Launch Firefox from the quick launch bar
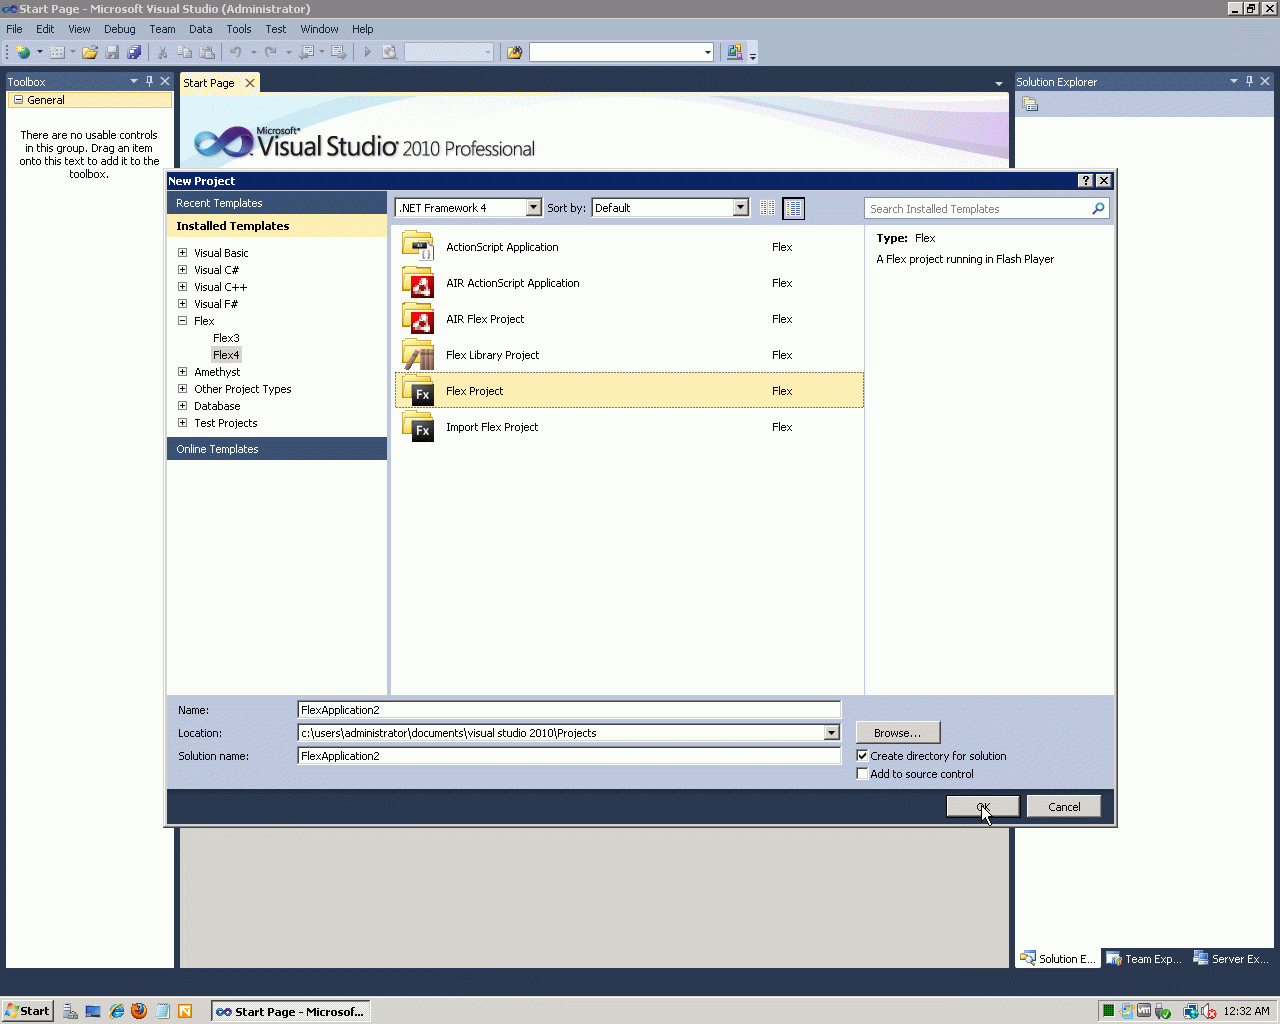This screenshot has width=1280, height=1024. 139,1011
